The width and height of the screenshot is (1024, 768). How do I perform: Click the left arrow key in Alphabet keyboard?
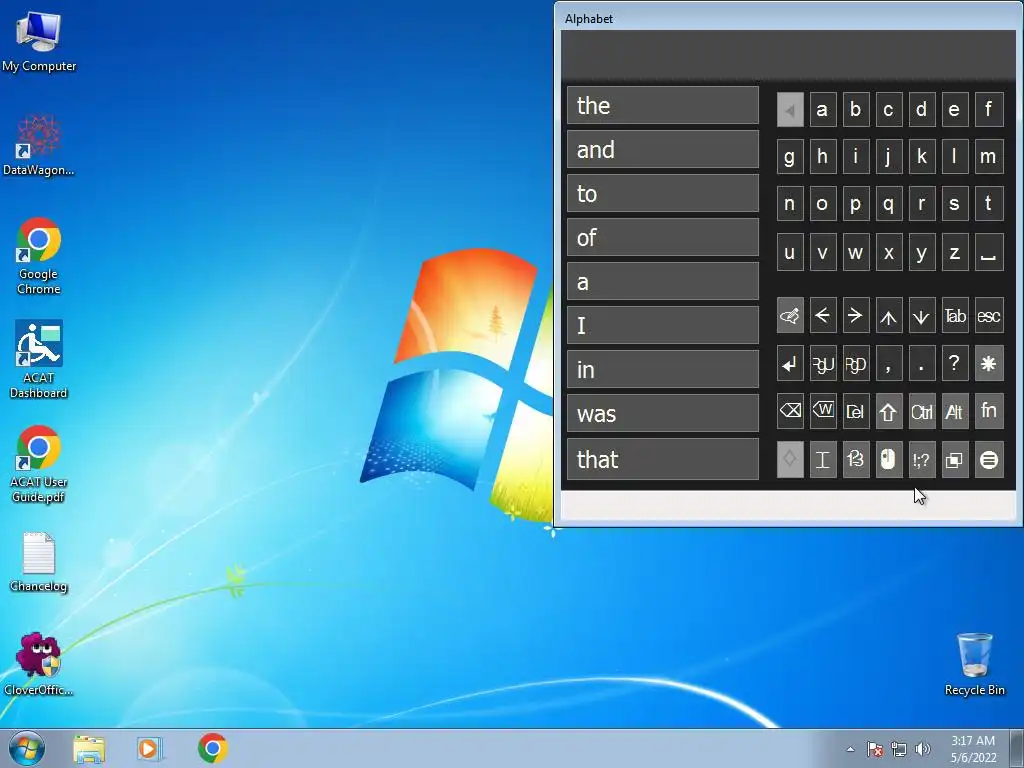pyautogui.click(x=823, y=316)
